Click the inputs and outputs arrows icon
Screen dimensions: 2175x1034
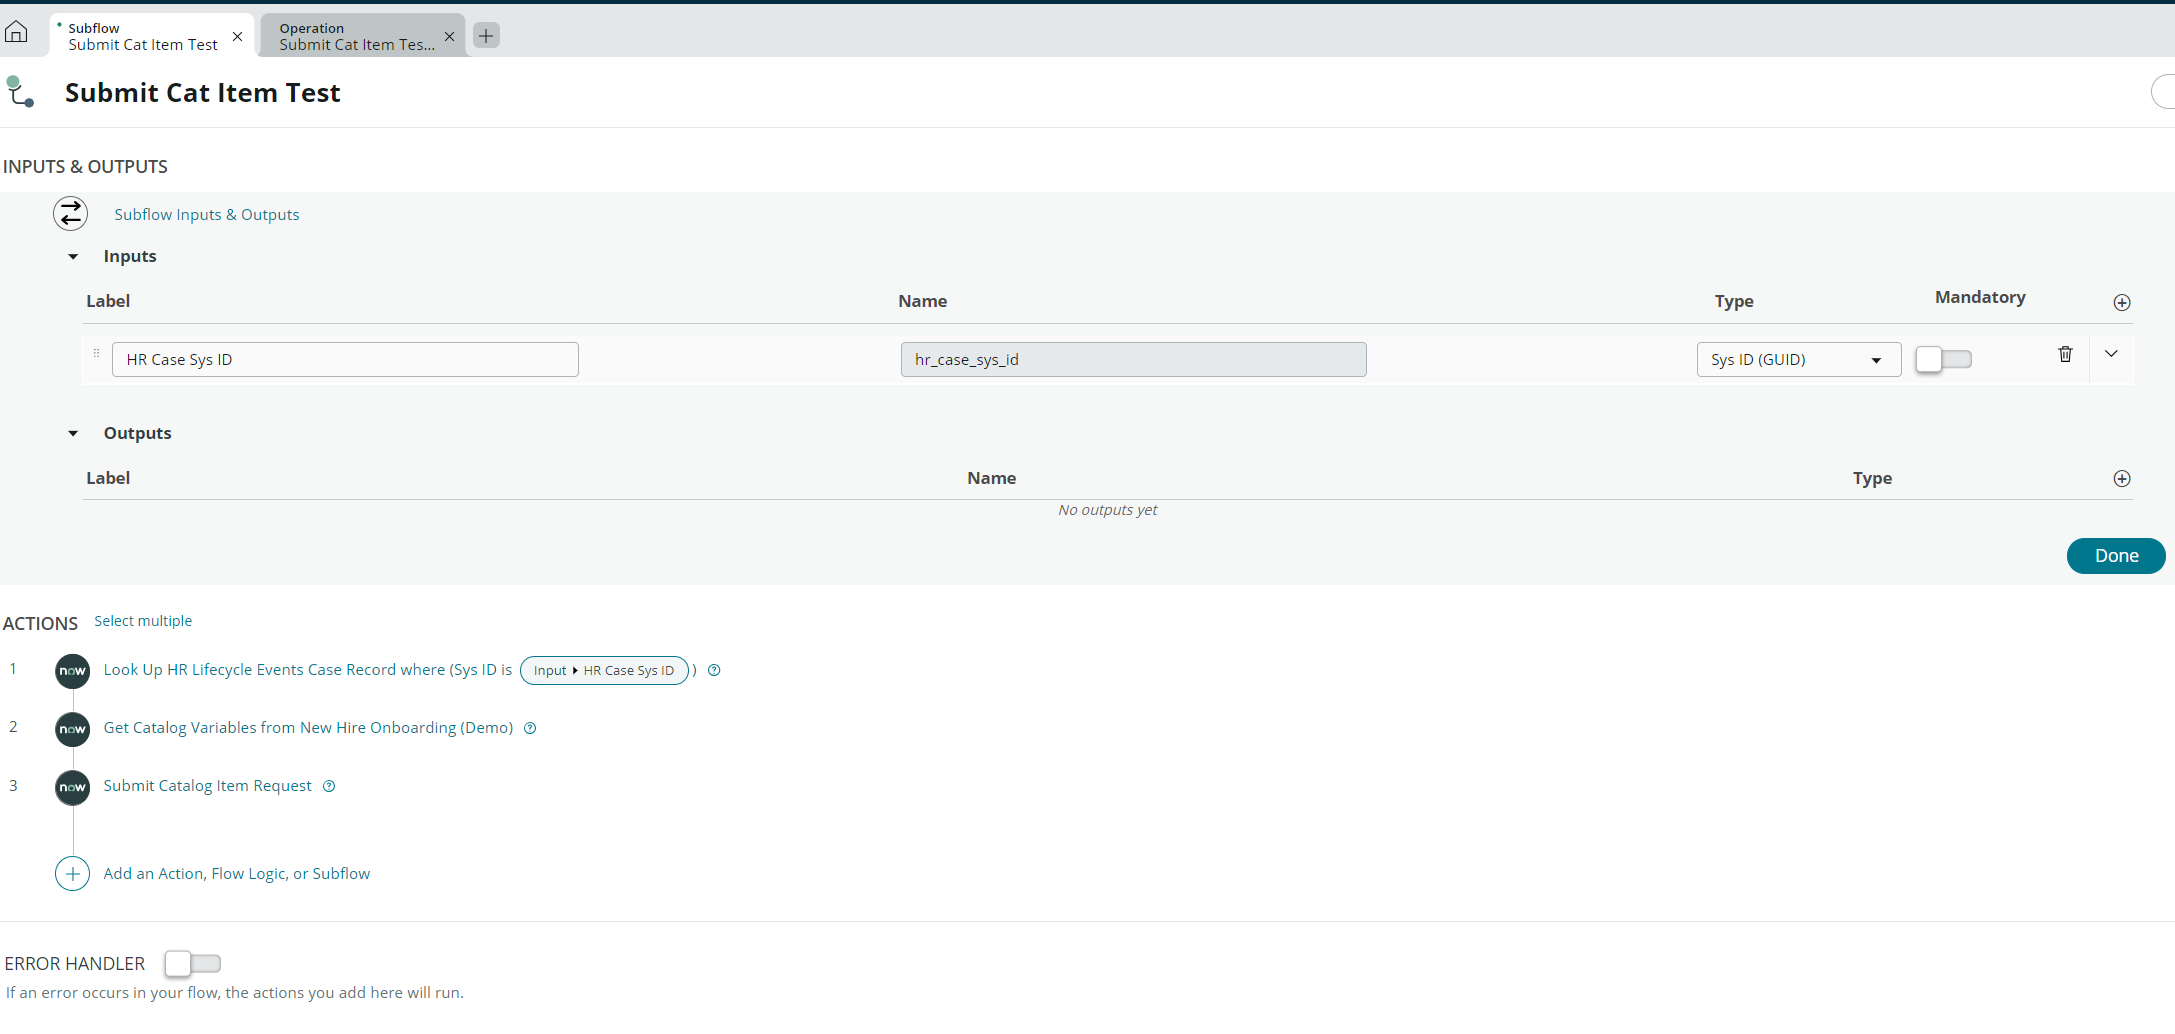pos(71,214)
